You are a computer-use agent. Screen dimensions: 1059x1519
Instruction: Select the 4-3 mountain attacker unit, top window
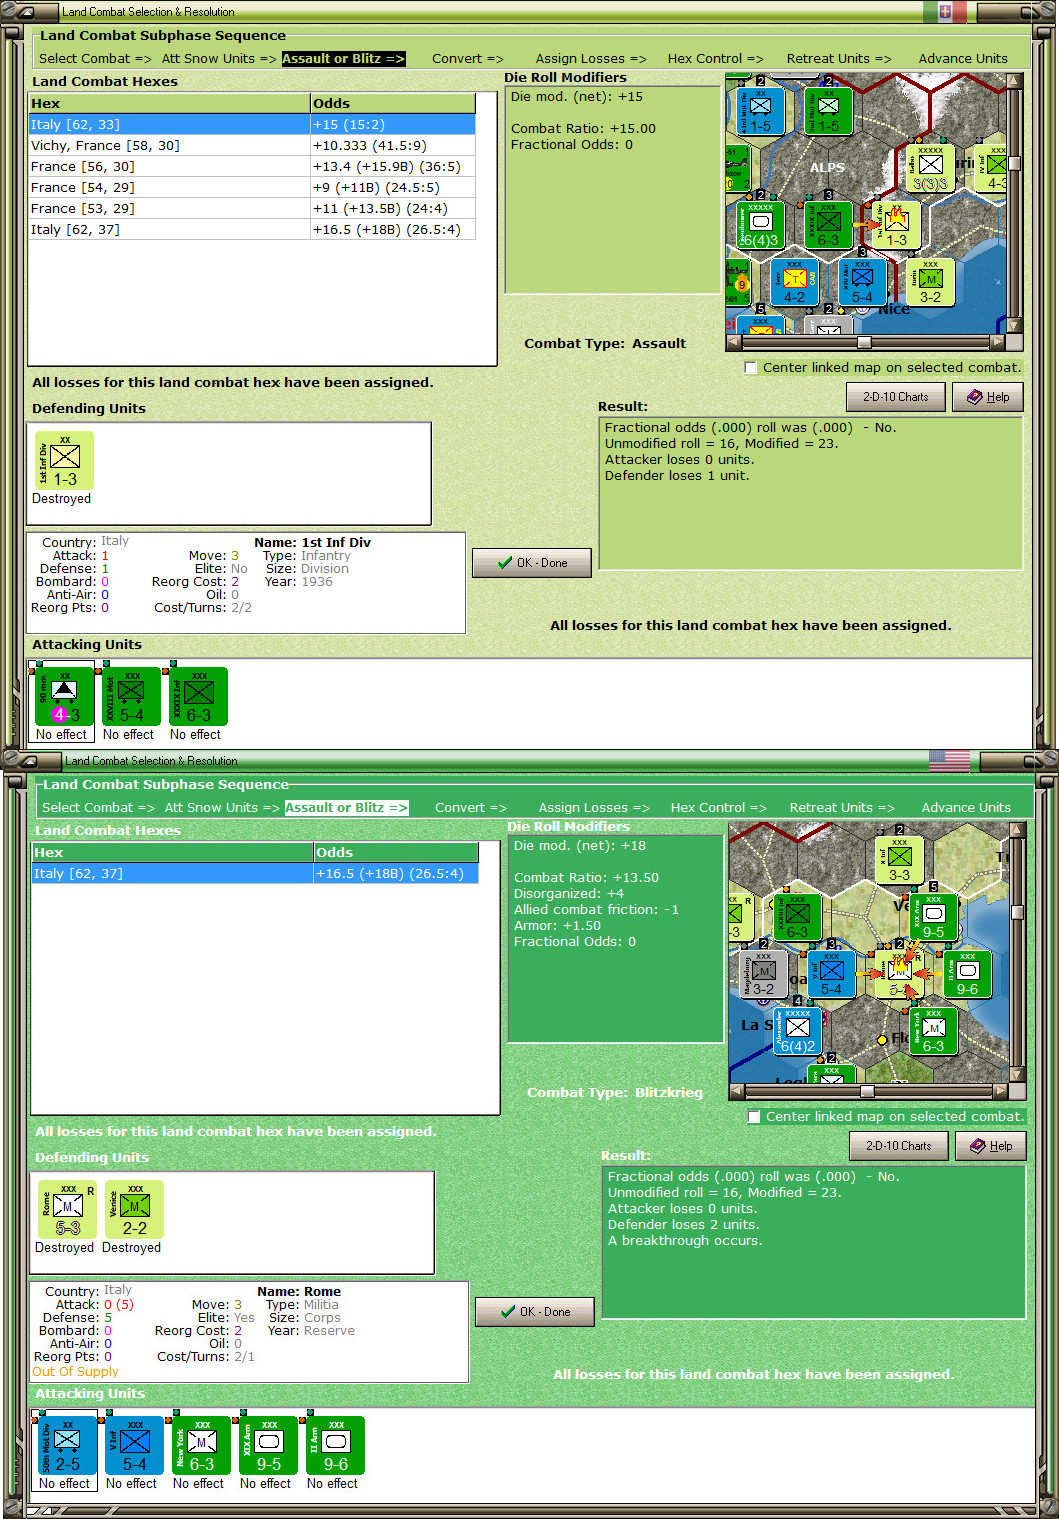(64, 696)
